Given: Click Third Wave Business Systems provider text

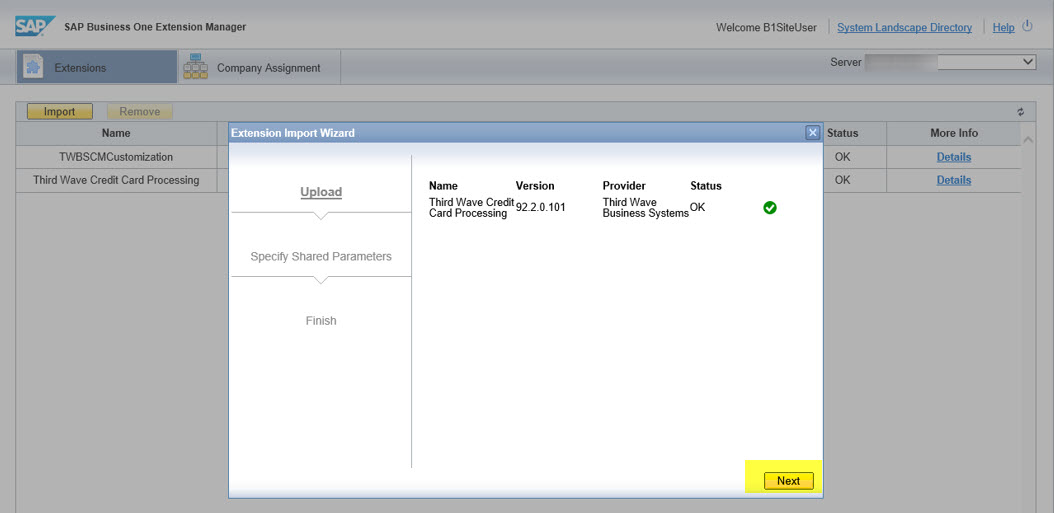Looking at the screenshot, I should pos(645,208).
